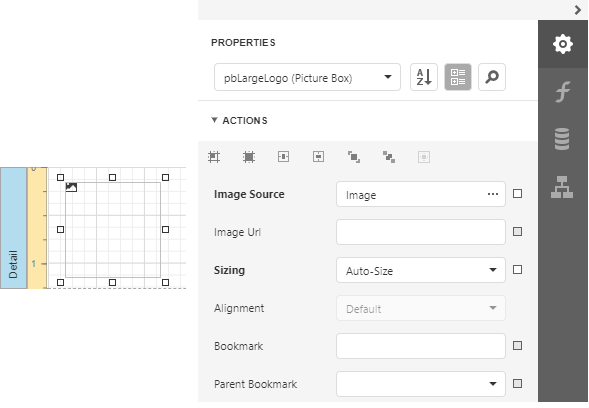Open Image Source ellipsis editor
589x408 pixels.
tap(493, 194)
